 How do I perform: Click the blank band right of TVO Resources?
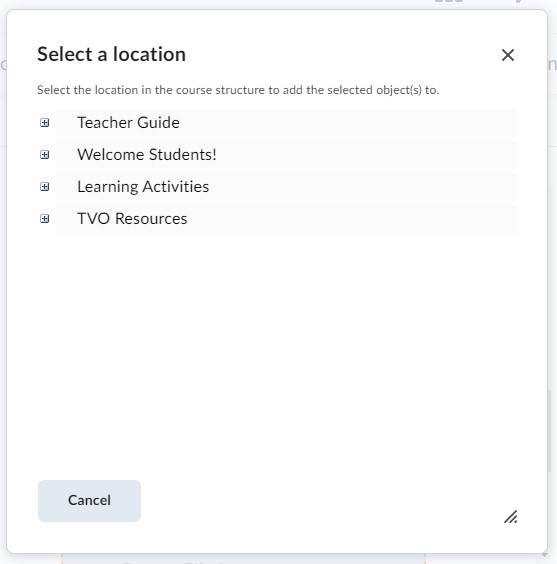(x=352, y=219)
